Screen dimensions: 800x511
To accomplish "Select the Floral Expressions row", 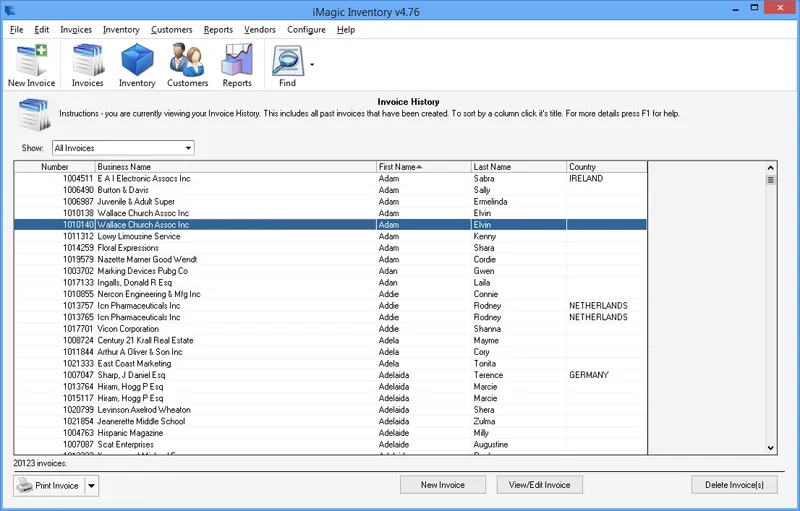I will tap(331, 248).
